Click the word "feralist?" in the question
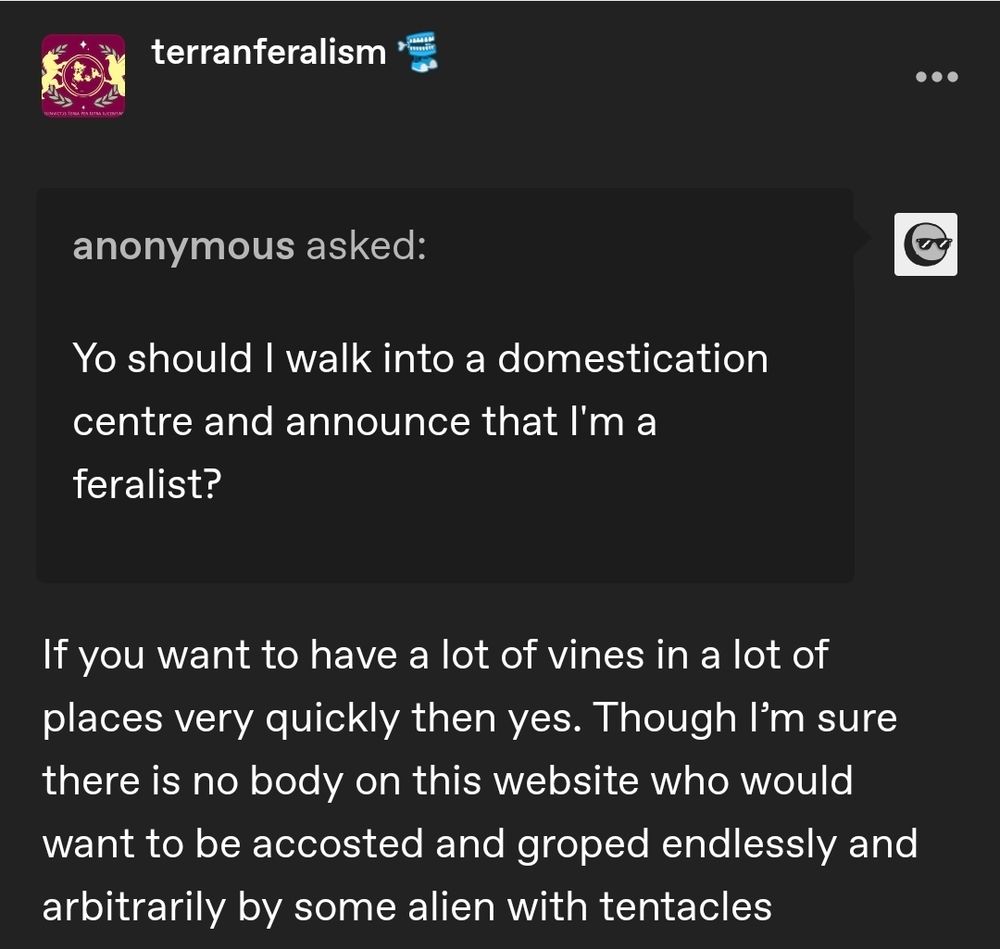 tap(146, 485)
